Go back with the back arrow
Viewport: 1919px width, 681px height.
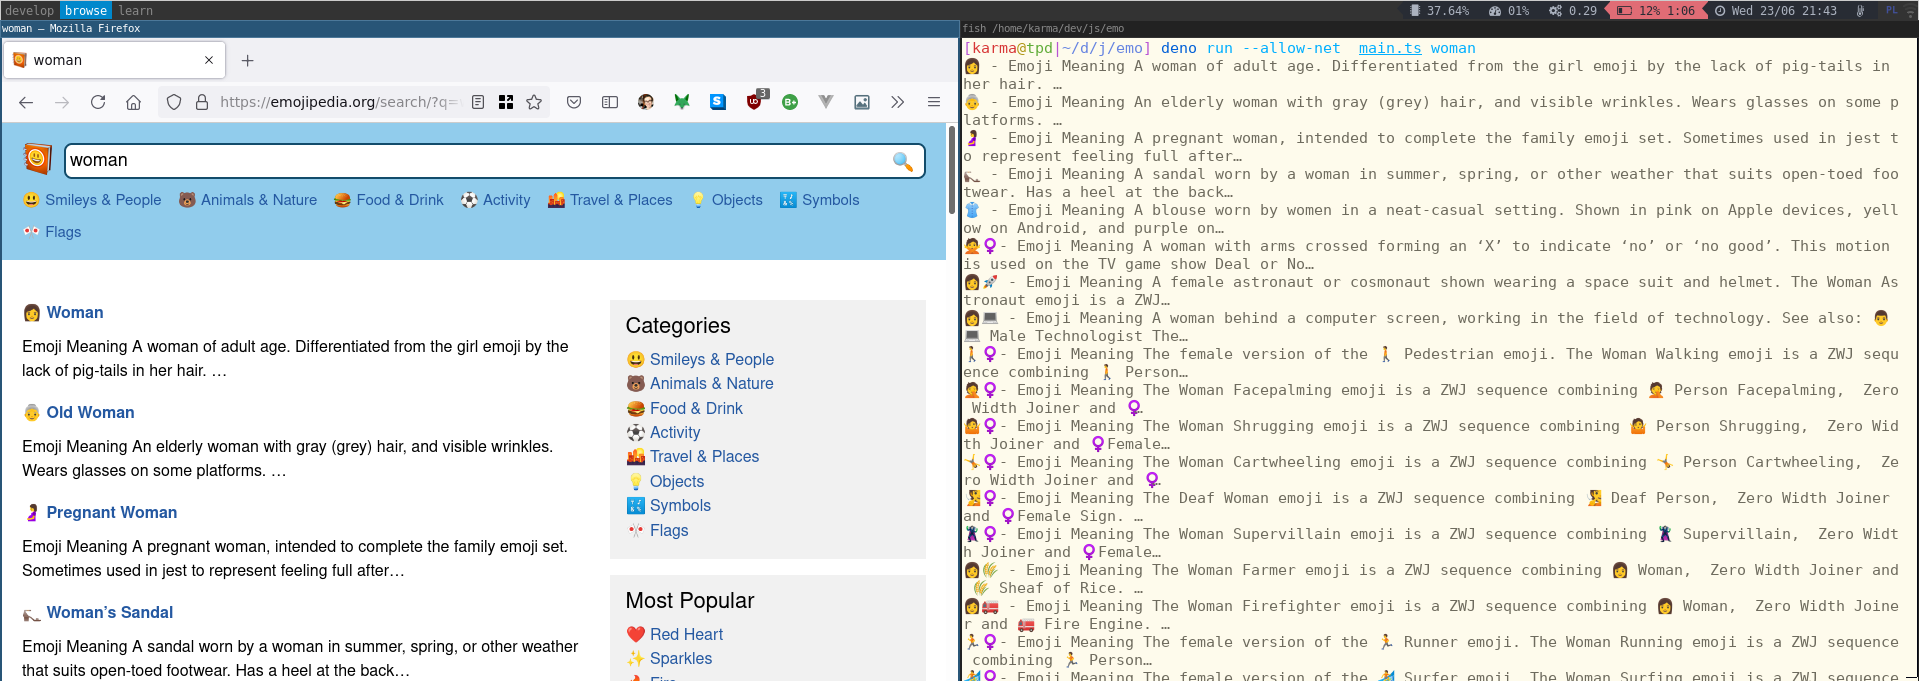[26, 102]
